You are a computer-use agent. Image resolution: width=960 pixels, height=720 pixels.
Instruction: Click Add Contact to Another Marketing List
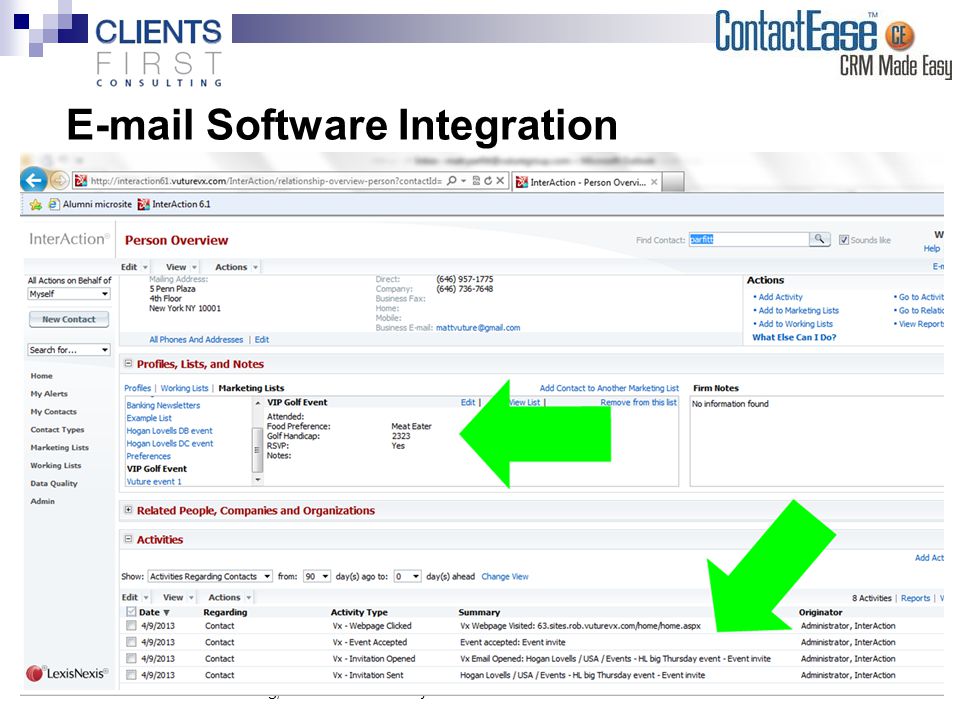609,388
